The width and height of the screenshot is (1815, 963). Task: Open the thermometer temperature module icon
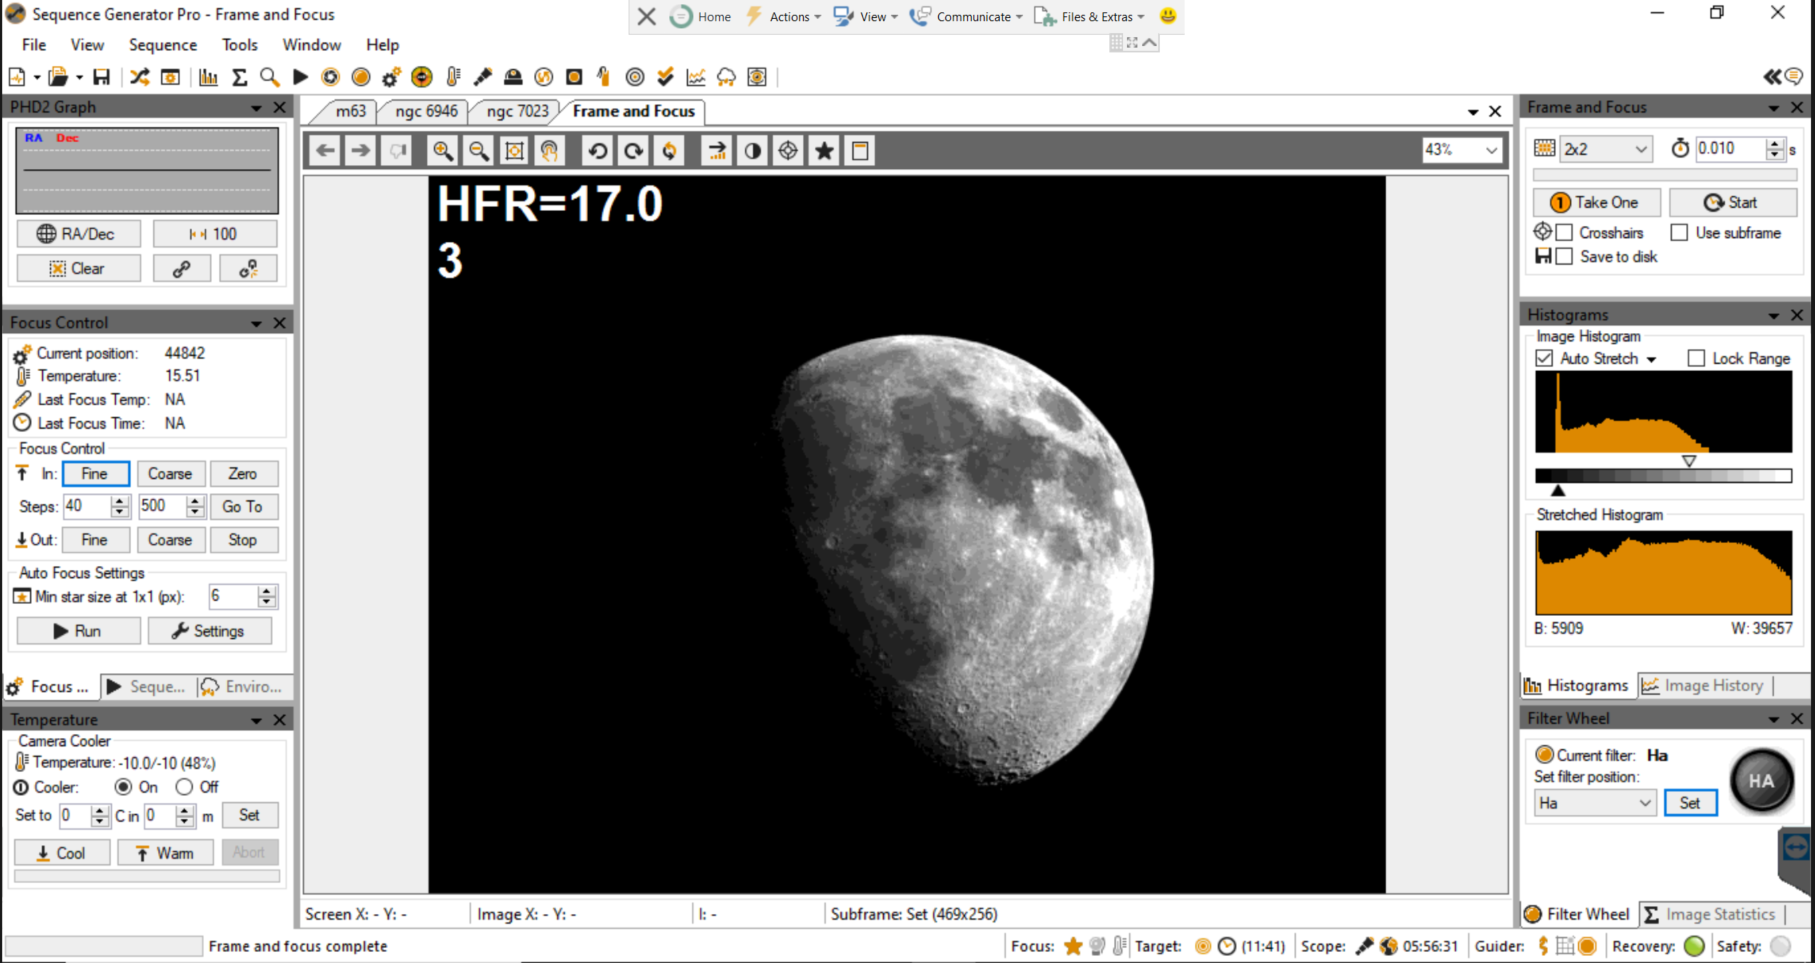(453, 77)
